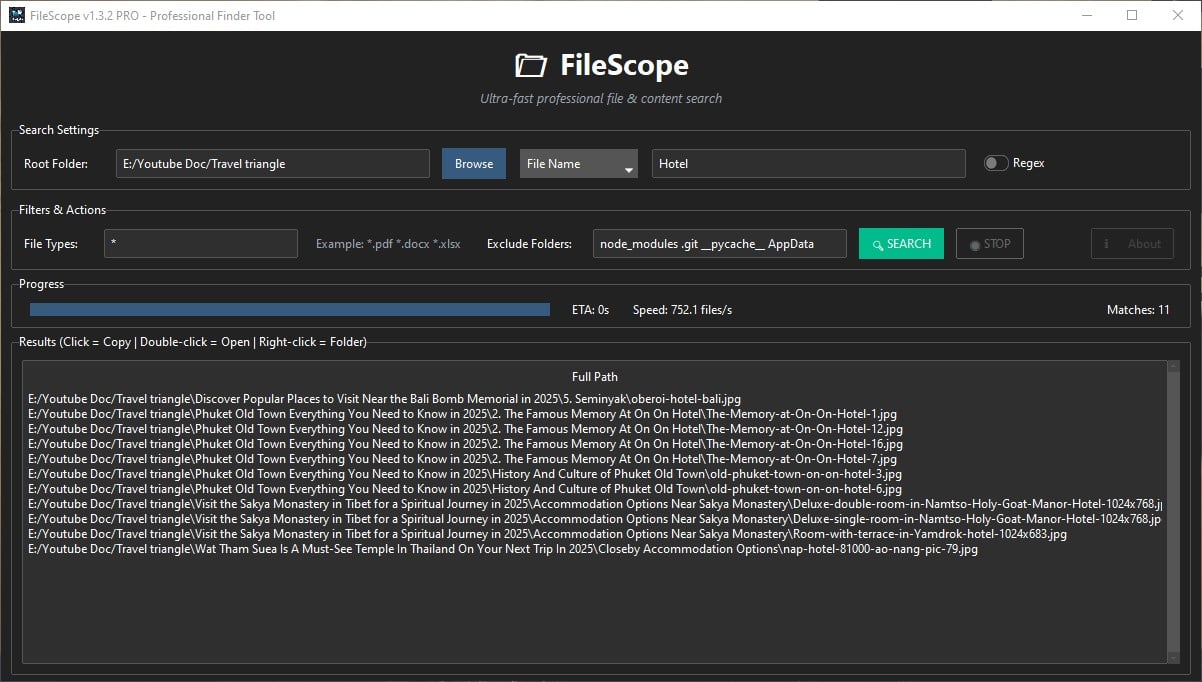
Task: Click the Browse button
Action: (x=474, y=164)
